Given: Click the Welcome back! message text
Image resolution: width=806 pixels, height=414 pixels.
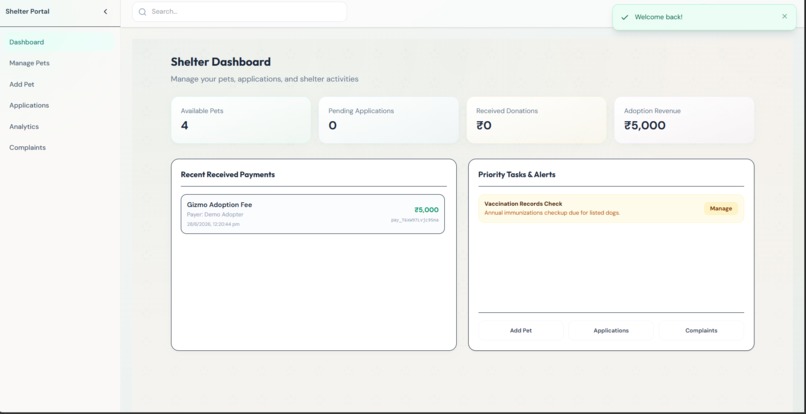Looking at the screenshot, I should click(658, 17).
